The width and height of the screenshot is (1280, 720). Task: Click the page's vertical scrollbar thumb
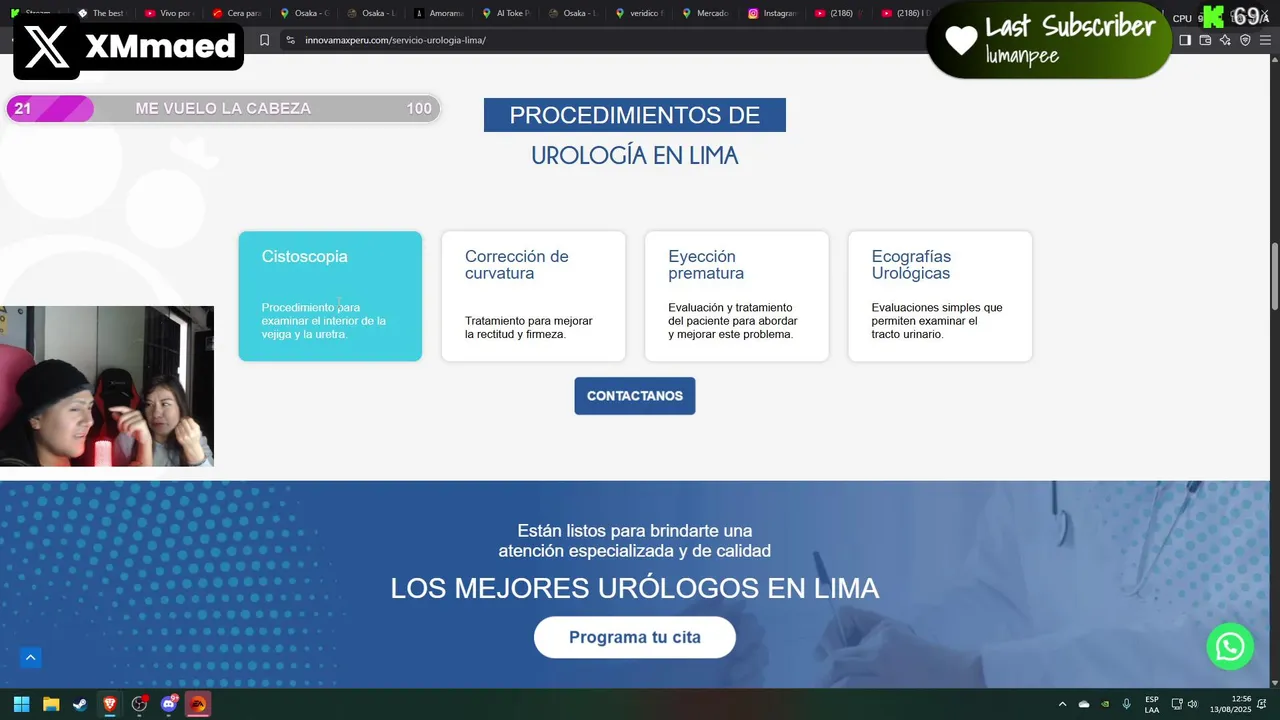pos(1274,277)
